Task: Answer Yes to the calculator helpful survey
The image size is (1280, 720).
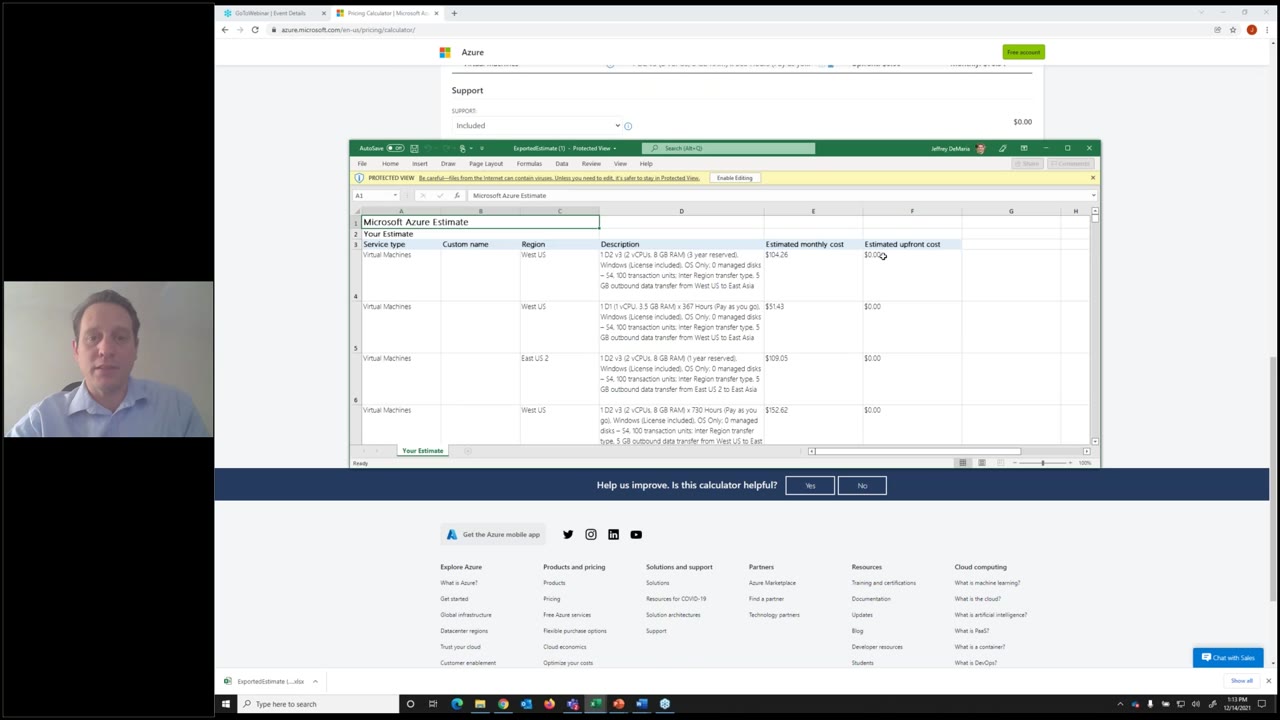Action: (x=809, y=485)
